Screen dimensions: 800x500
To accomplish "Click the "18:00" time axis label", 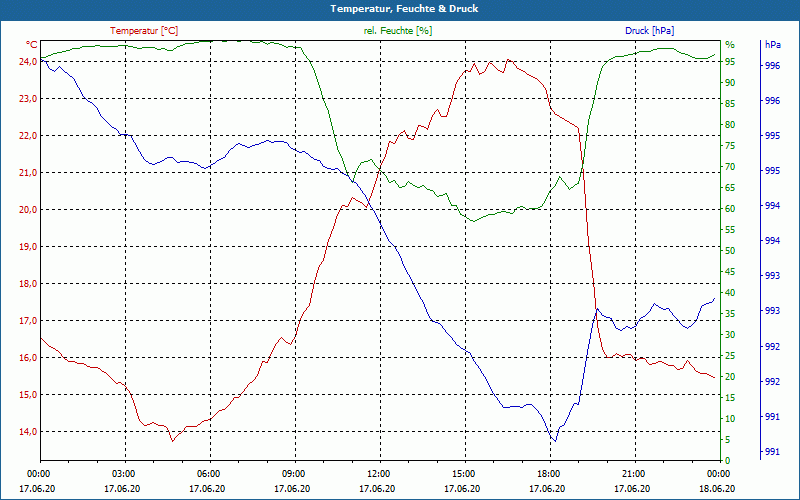I will pos(550,473).
